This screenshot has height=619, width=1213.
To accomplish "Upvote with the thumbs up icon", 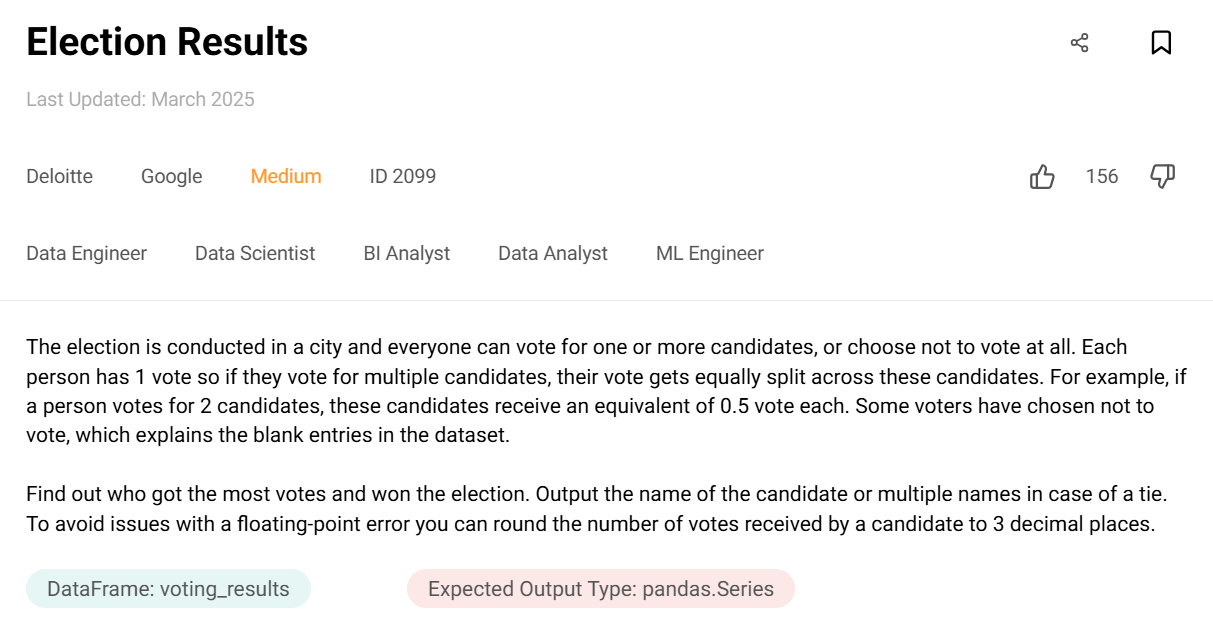I will (x=1042, y=177).
